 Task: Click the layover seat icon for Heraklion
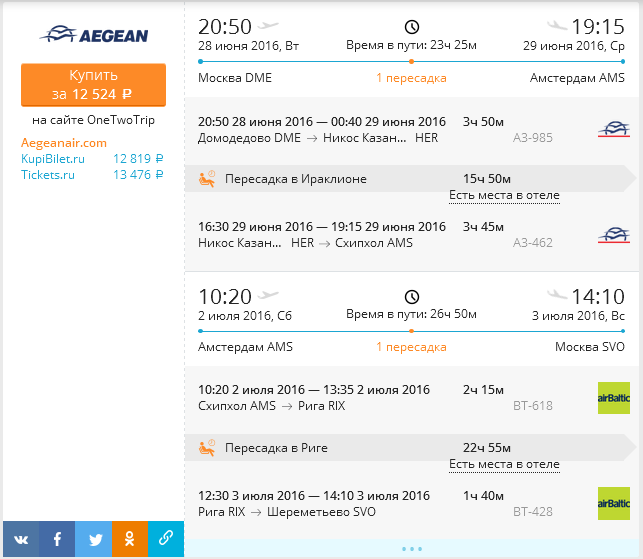pyautogui.click(x=207, y=179)
